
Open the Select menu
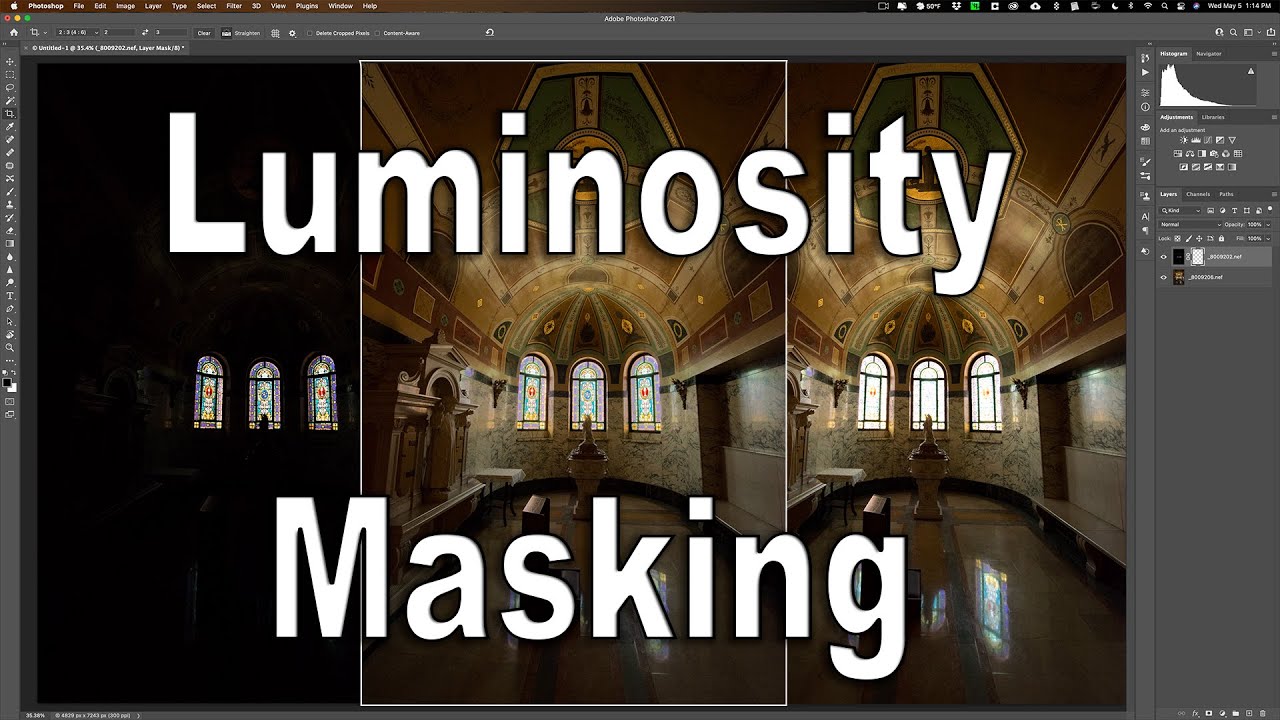206,6
